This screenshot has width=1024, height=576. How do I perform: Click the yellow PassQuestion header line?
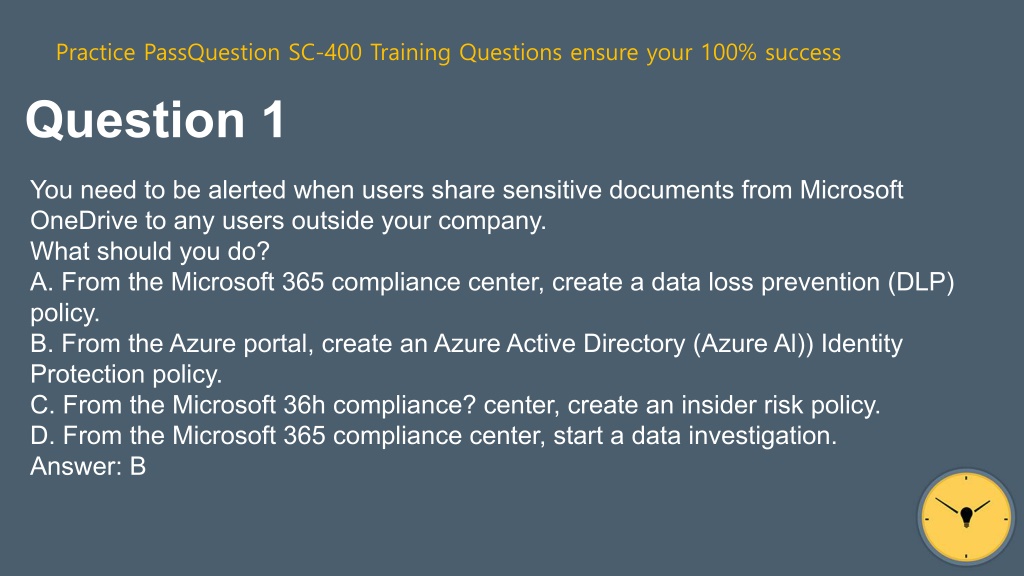click(x=448, y=53)
